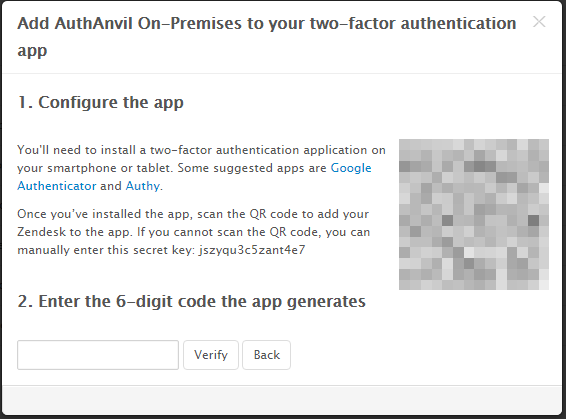Select the secret key jszyqu3c5zant4e7 text
This screenshot has height=419, width=566.
click(x=252, y=250)
